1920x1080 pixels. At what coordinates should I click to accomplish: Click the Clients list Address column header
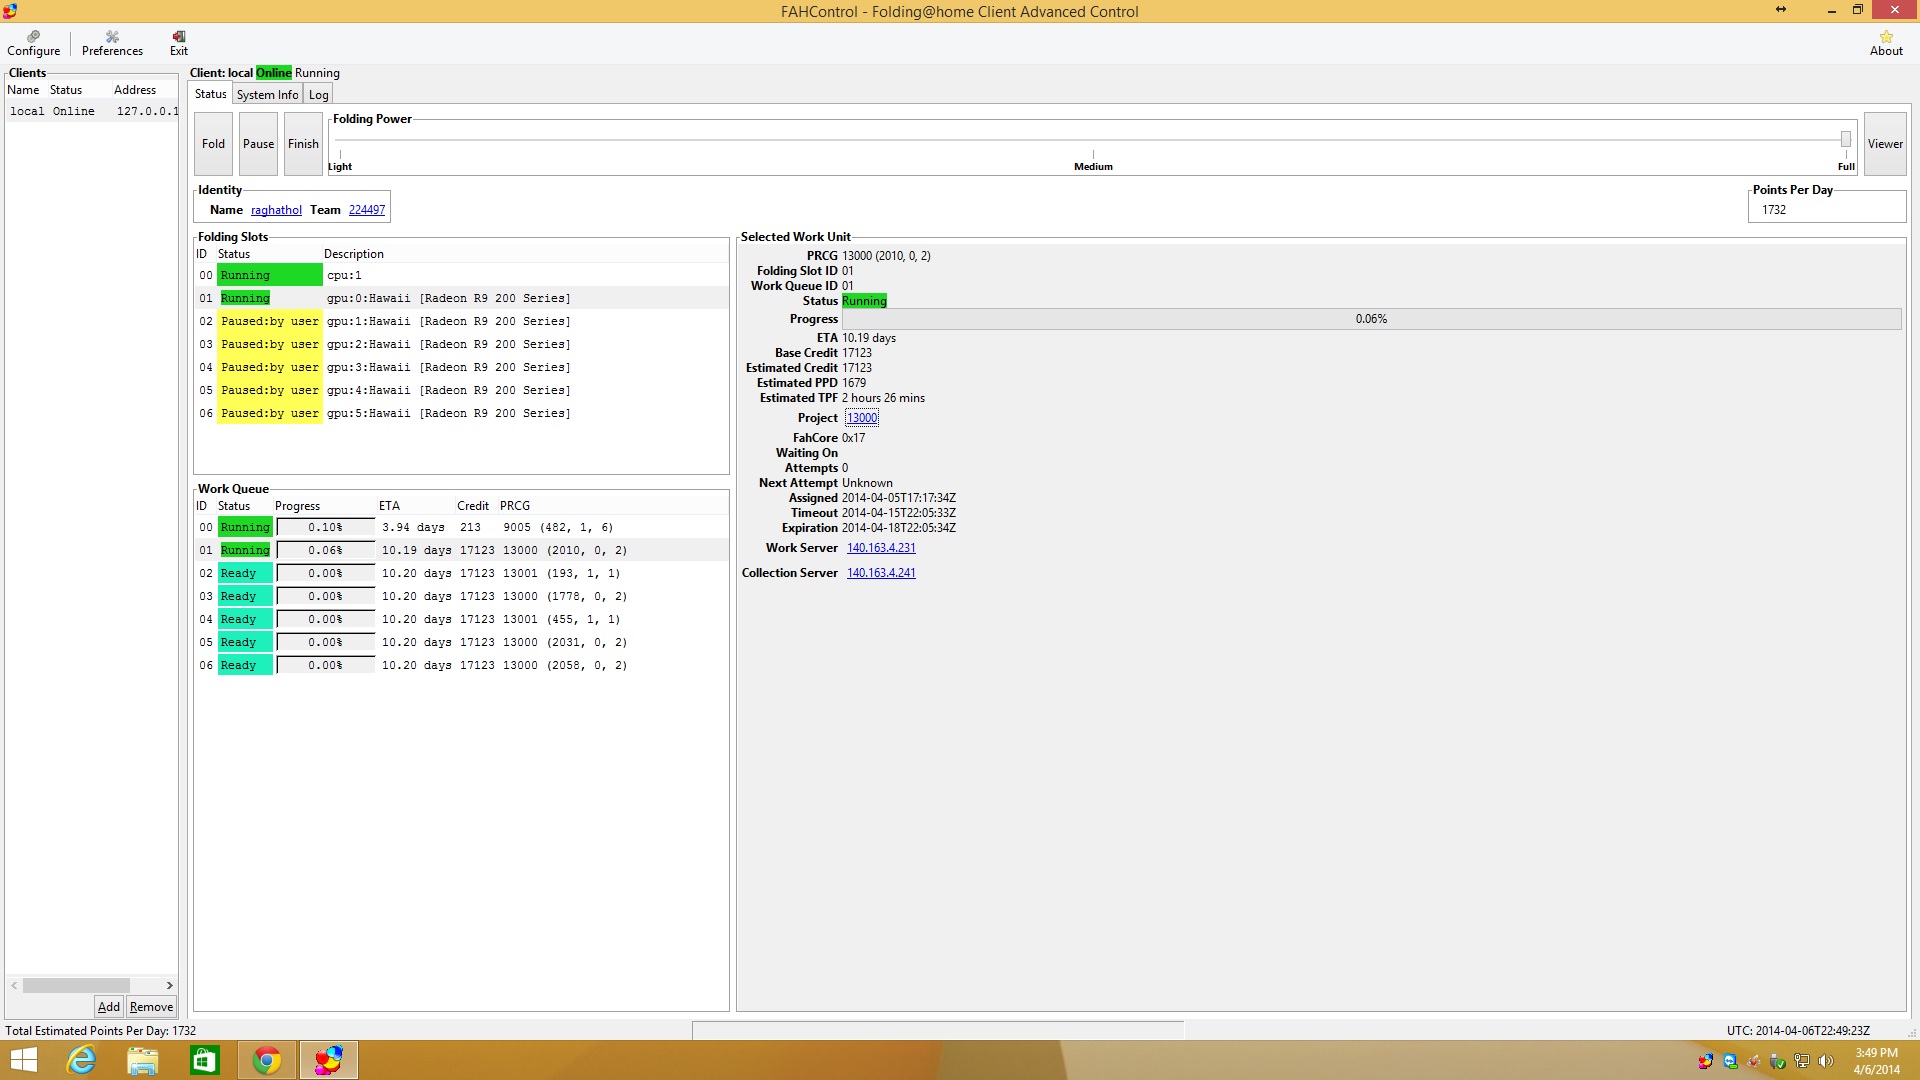pyautogui.click(x=135, y=90)
